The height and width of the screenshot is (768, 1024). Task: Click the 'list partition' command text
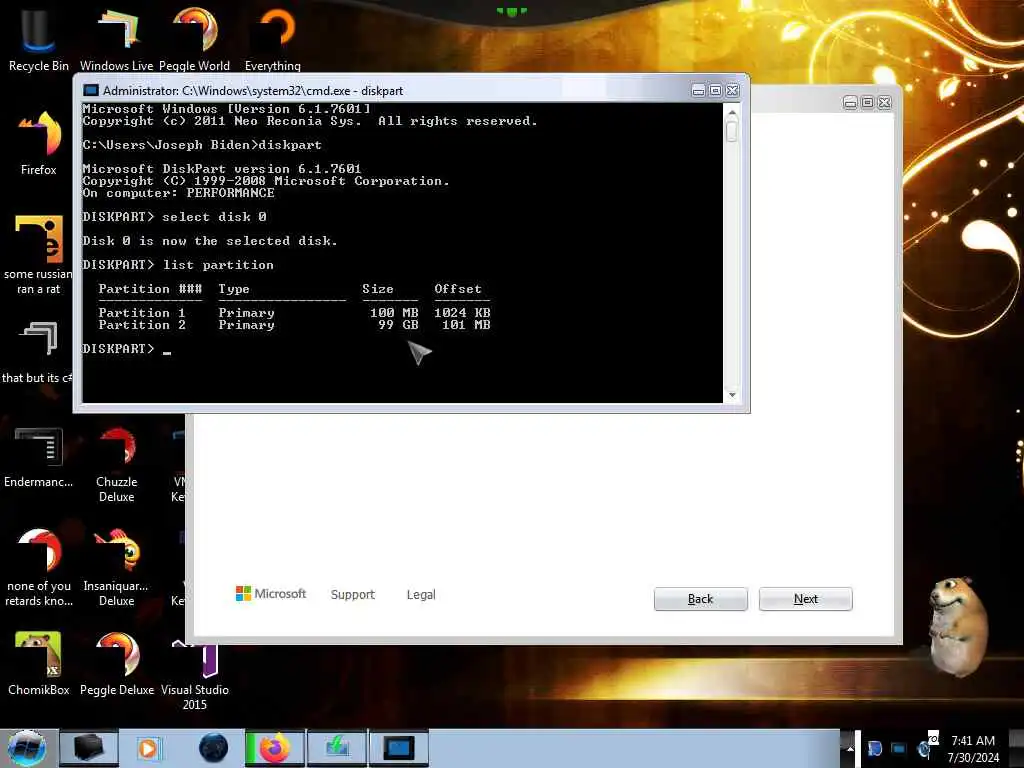[218, 264]
